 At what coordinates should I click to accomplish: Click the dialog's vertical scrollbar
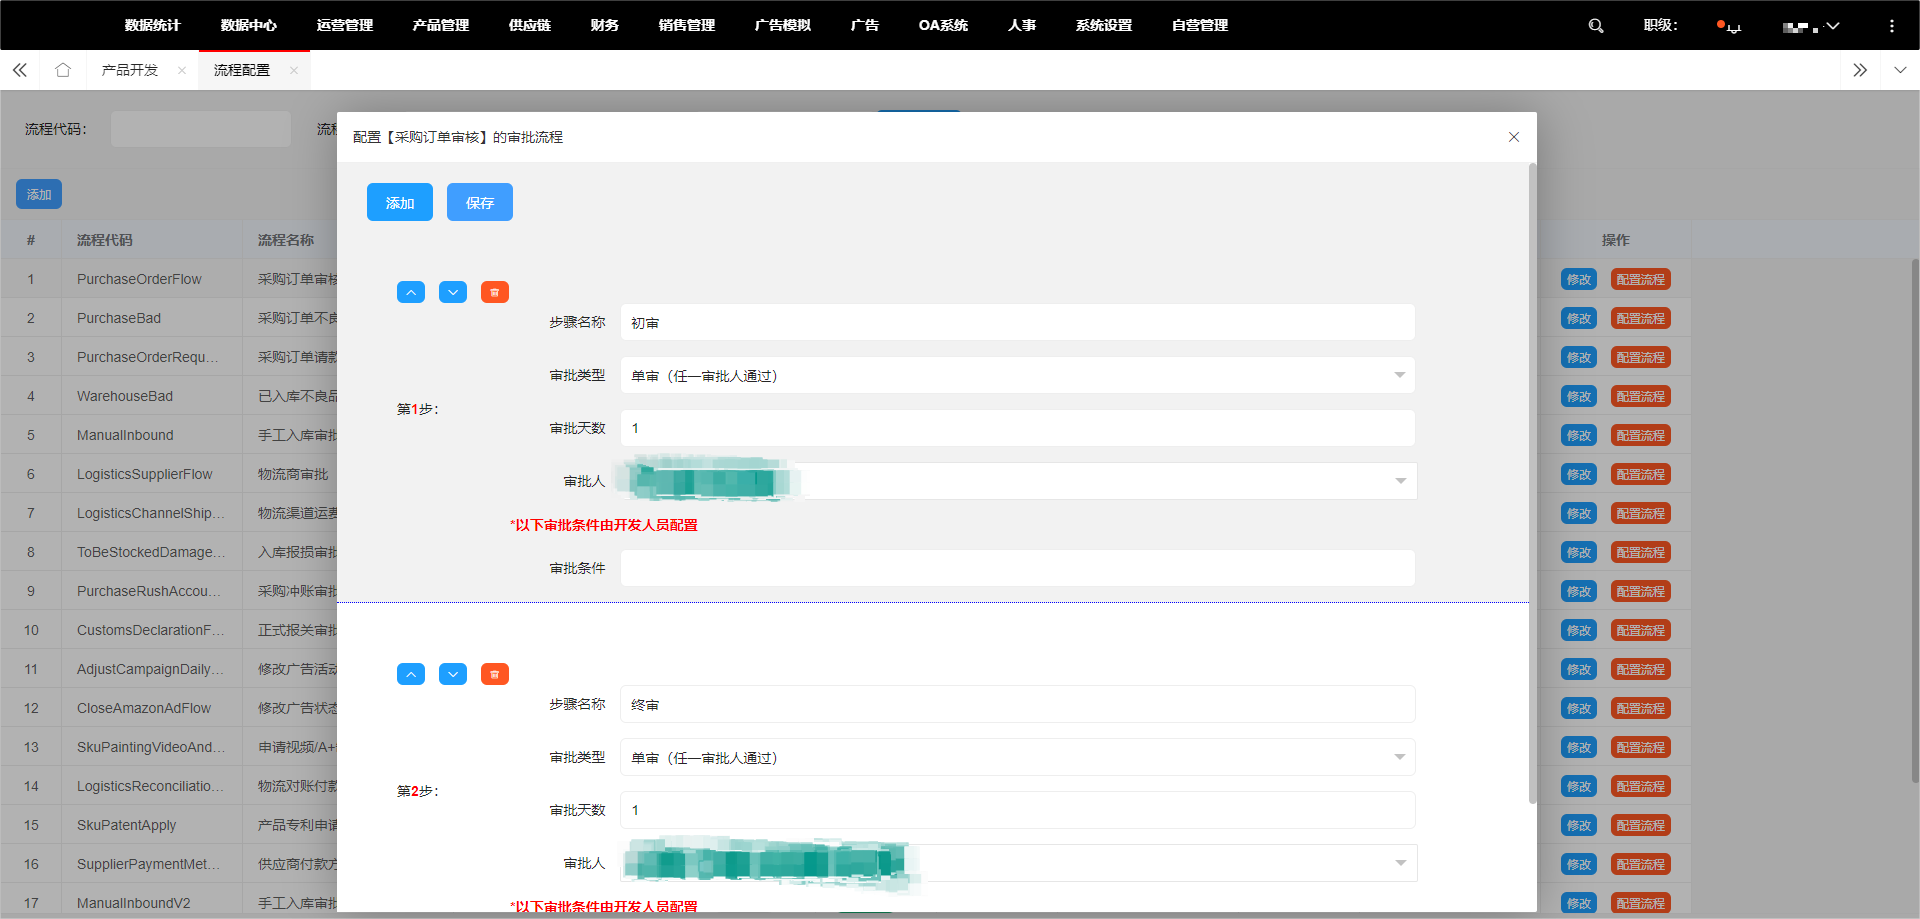pyautogui.click(x=1532, y=480)
